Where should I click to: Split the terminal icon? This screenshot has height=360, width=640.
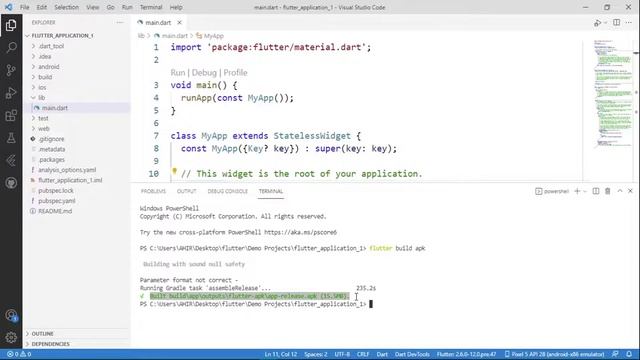pyautogui.click(x=596, y=191)
